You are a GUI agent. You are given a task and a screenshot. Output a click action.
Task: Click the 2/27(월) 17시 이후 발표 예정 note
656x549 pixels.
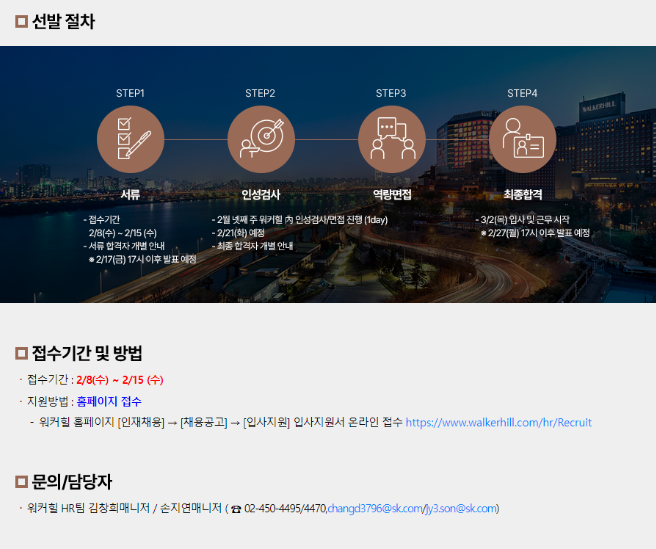535,233
